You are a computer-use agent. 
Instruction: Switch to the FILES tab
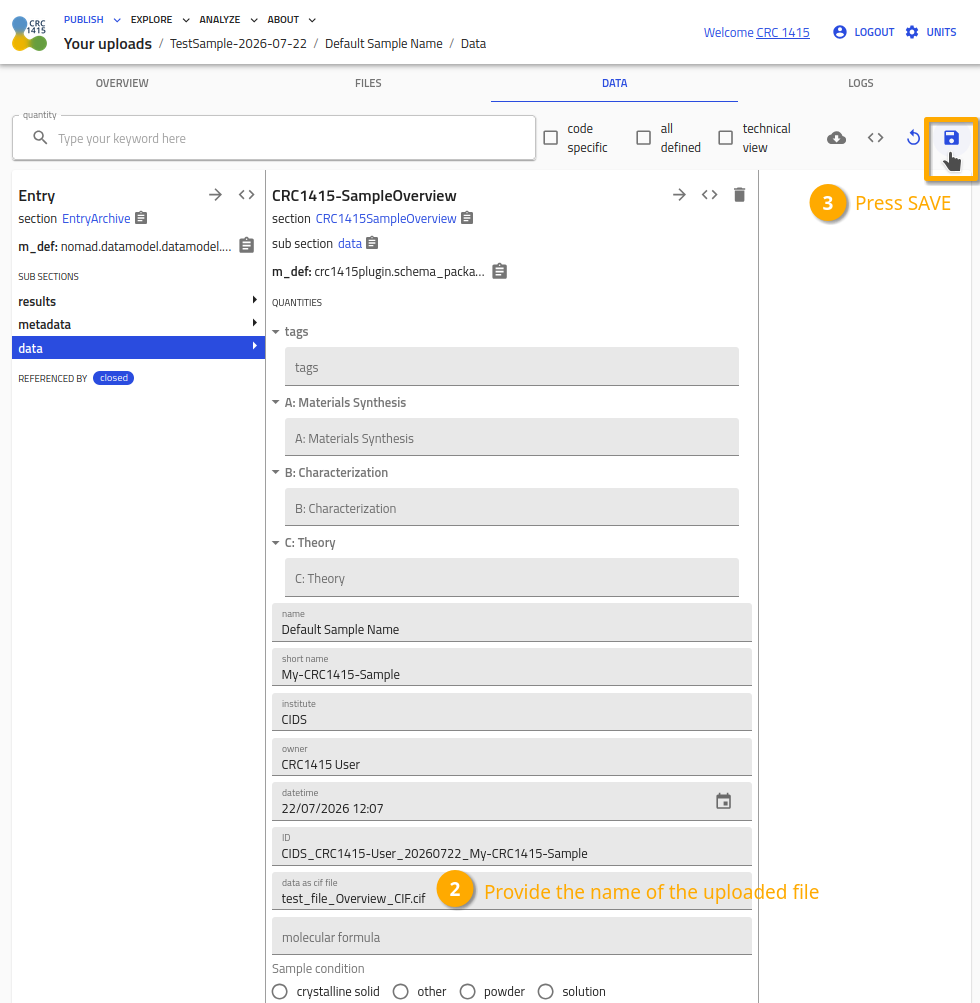[368, 83]
